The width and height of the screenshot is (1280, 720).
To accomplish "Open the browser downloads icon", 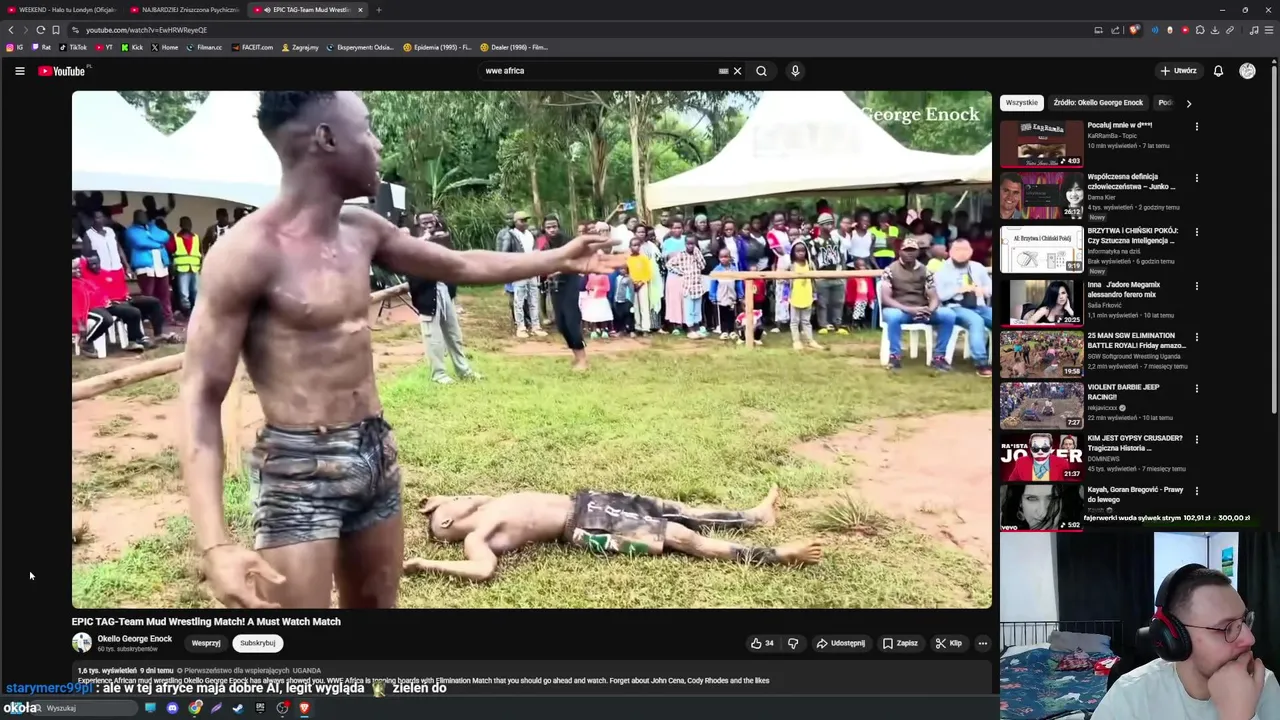I will (x=1215, y=30).
